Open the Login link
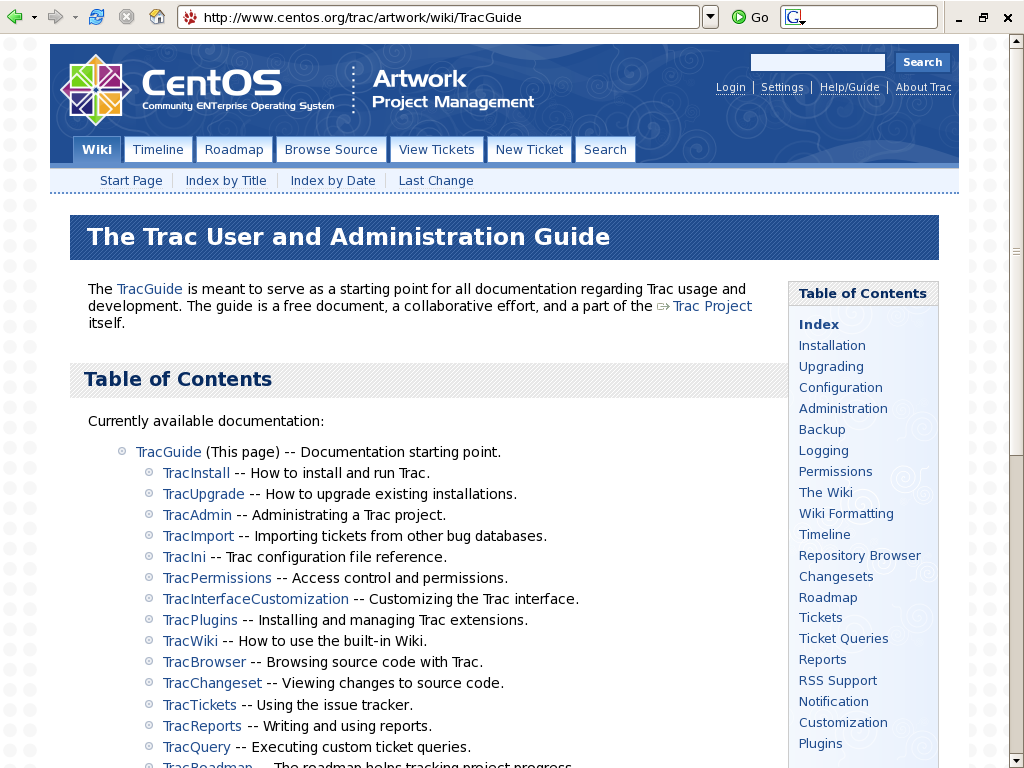Screen dimensions: 1024x768 730,87
